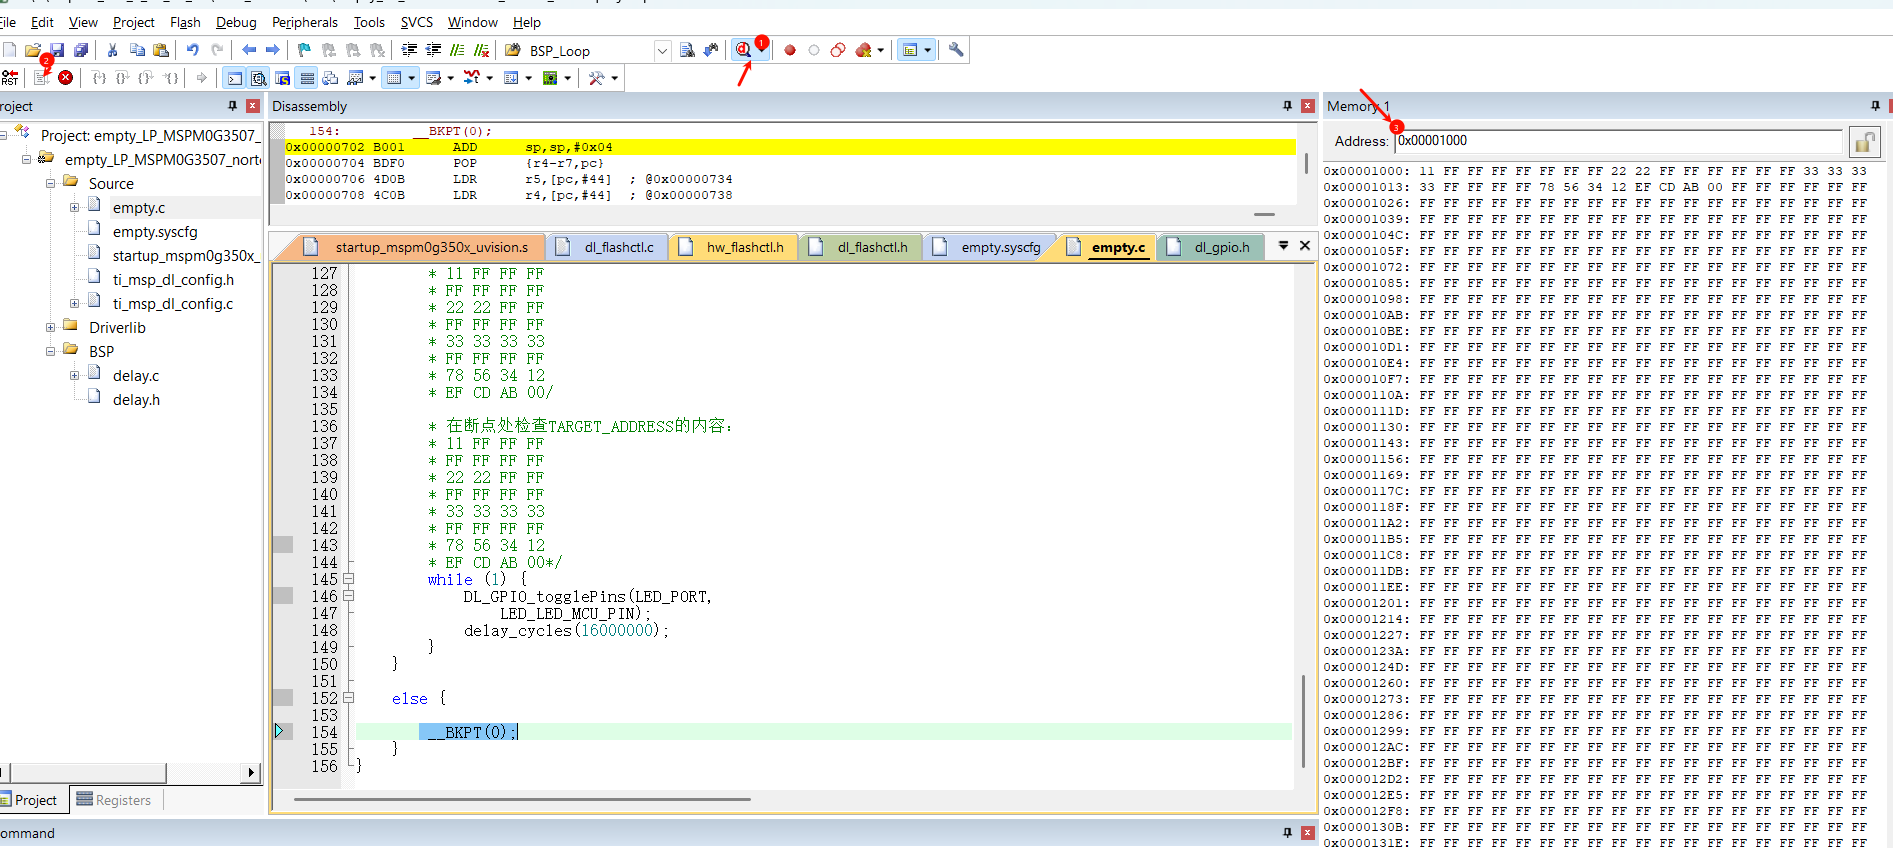Click the code editor horizontal scrollbar
The height and width of the screenshot is (848, 1893).
pyautogui.click(x=522, y=799)
